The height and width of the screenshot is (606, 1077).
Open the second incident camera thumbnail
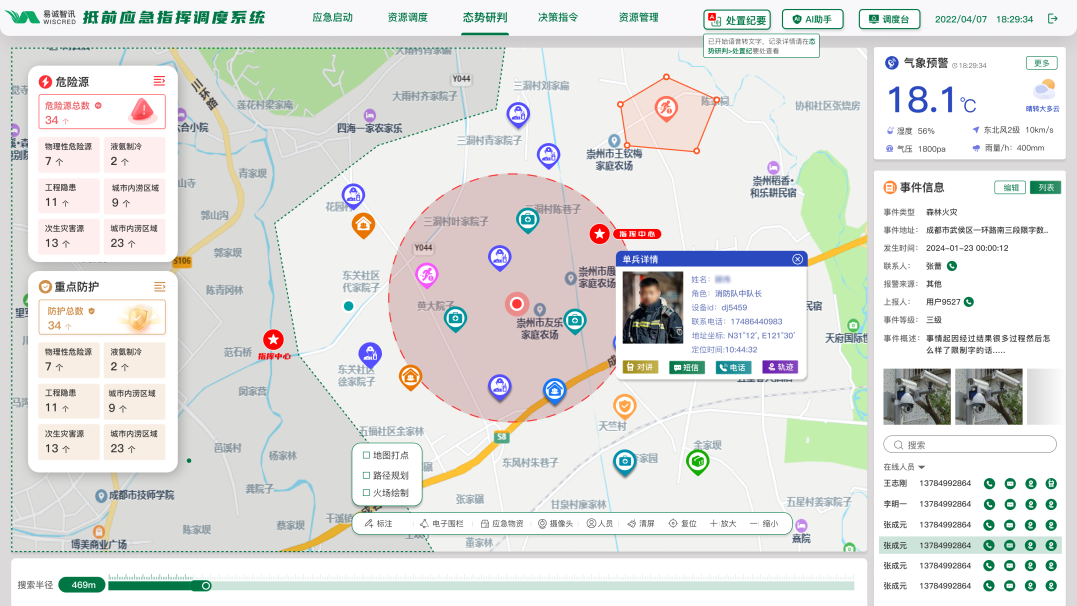[x=989, y=396]
